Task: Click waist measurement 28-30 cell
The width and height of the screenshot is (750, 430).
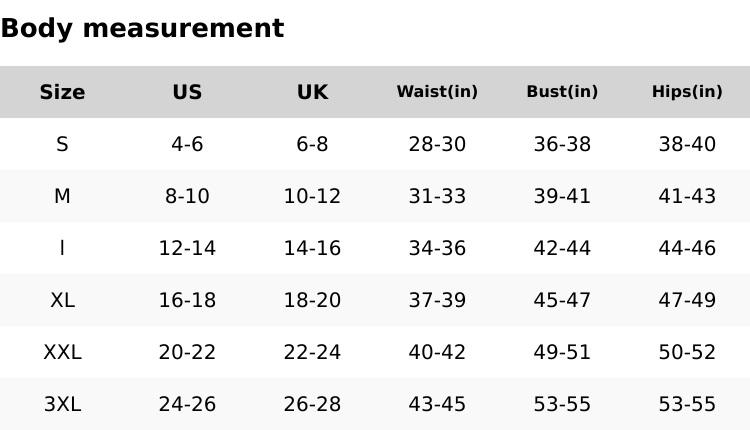Action: (x=437, y=144)
